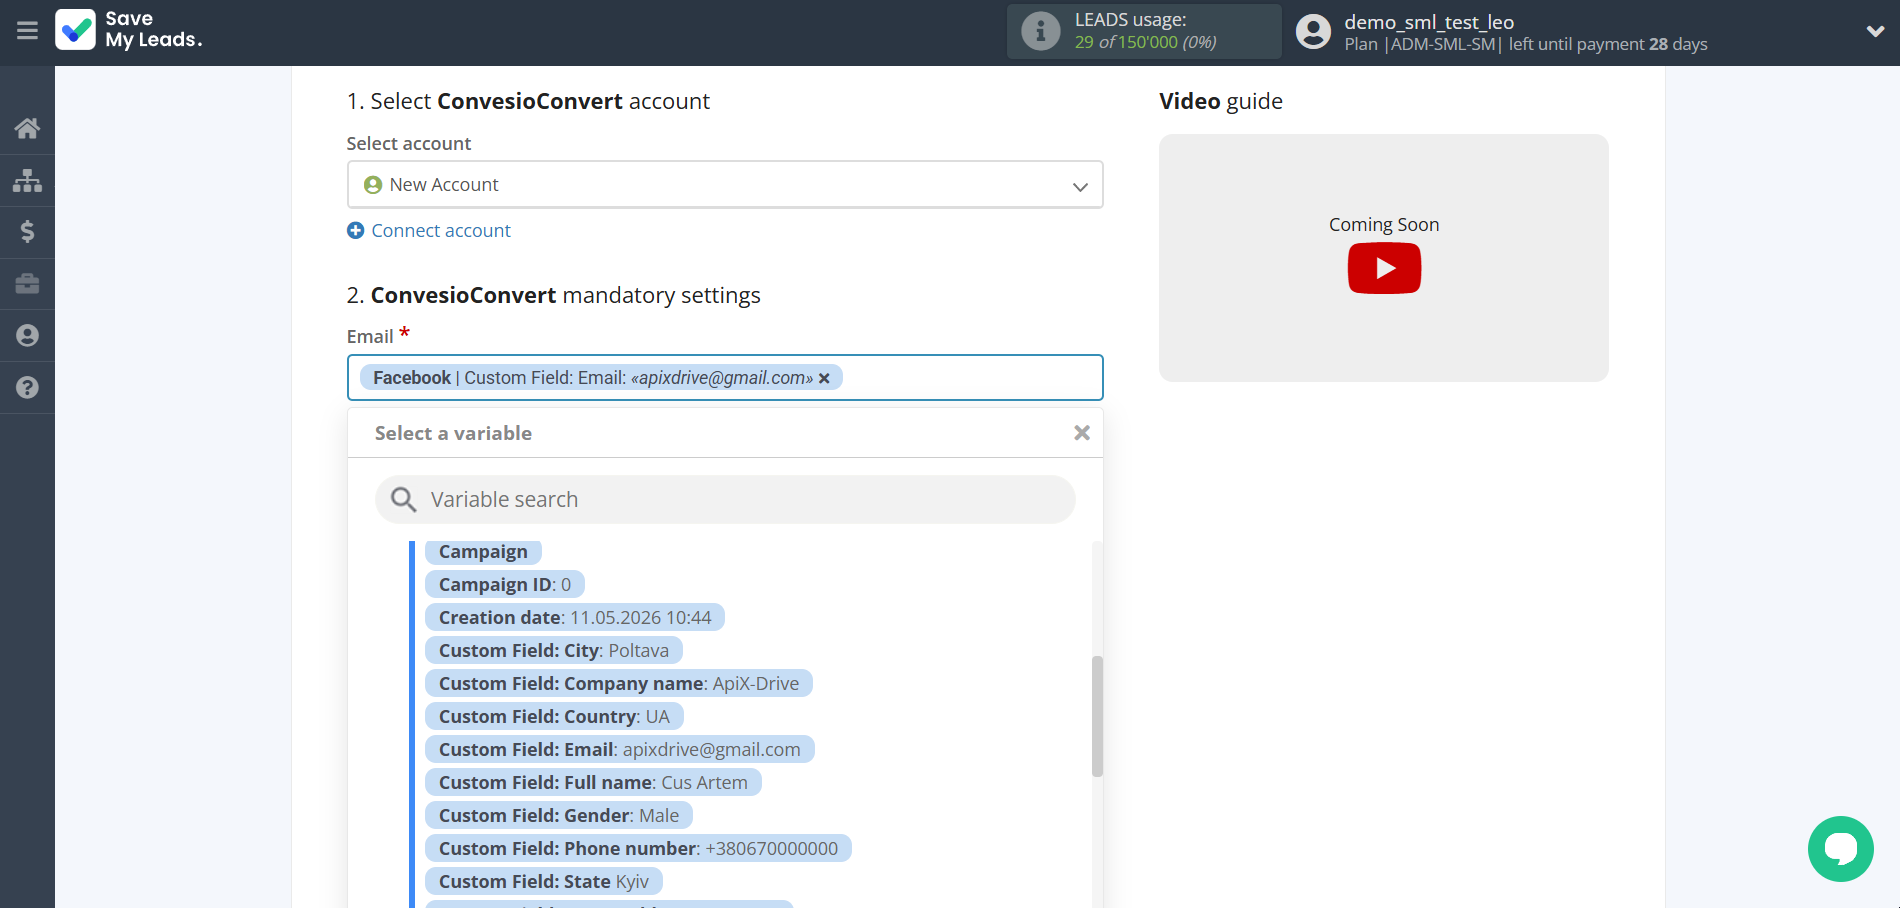Click the Connect account link

(441, 231)
